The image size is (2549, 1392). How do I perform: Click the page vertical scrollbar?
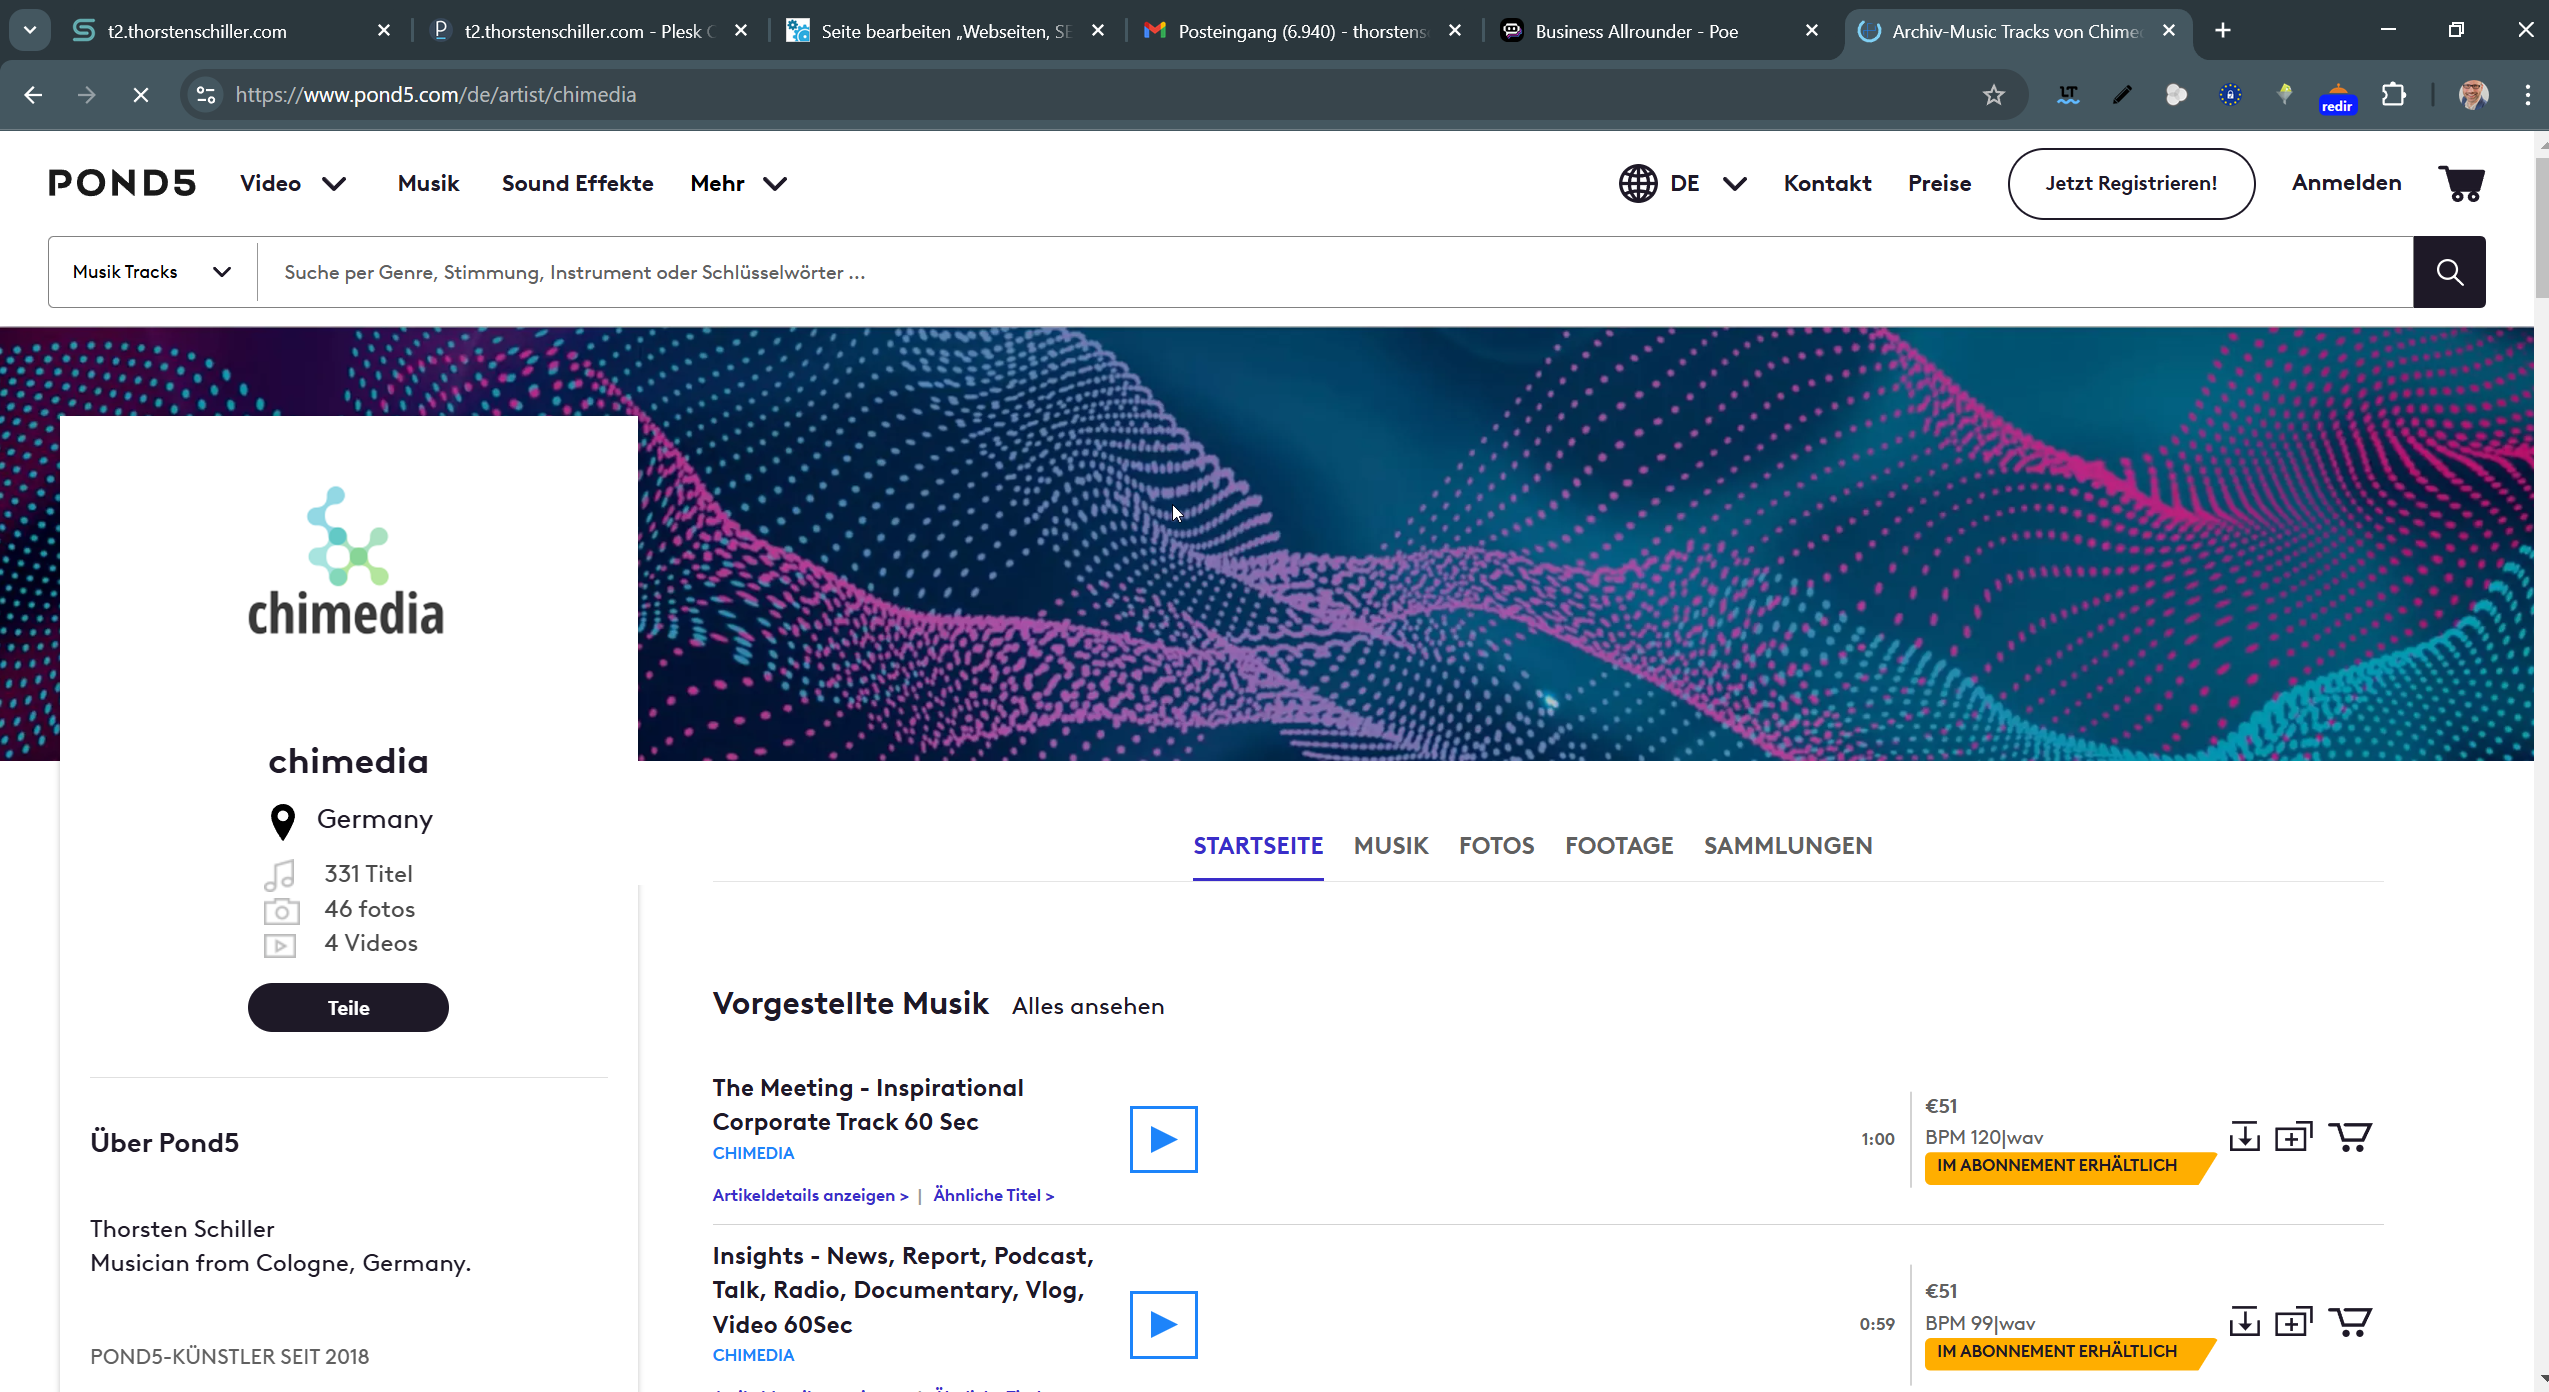[x=2541, y=230]
